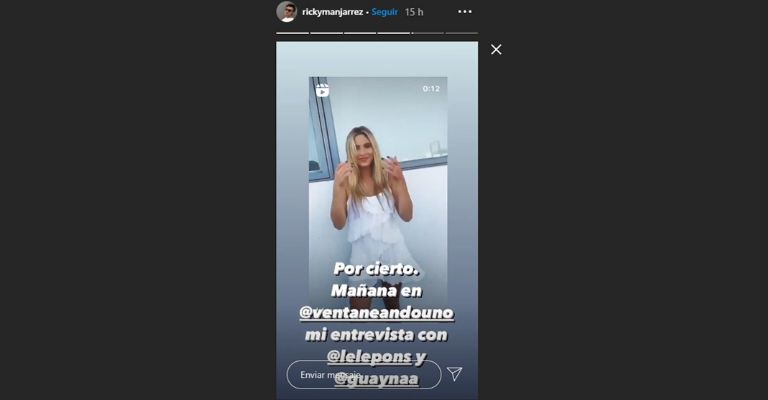Jump to the fourth story progress segment

coord(394,33)
